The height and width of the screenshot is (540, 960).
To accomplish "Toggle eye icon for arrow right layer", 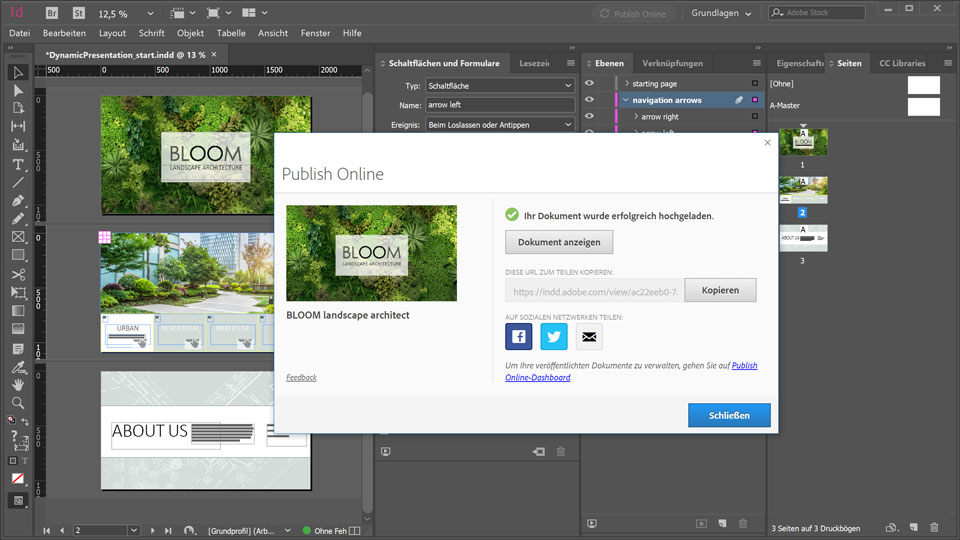I will click(x=590, y=117).
